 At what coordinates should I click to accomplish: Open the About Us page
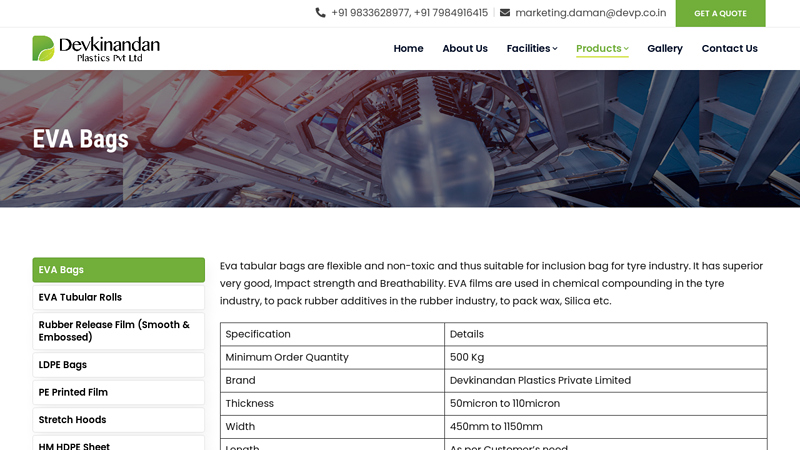pyautogui.click(x=465, y=49)
